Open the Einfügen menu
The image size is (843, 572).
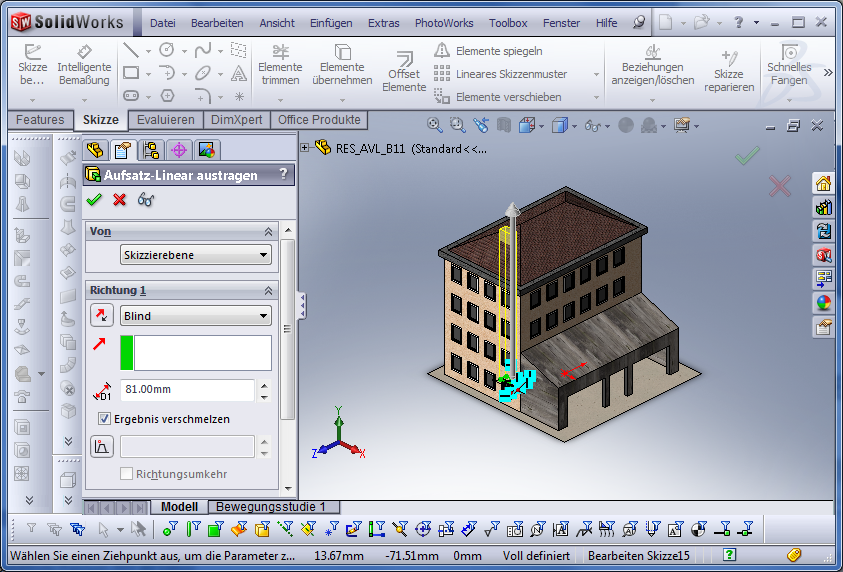[331, 23]
